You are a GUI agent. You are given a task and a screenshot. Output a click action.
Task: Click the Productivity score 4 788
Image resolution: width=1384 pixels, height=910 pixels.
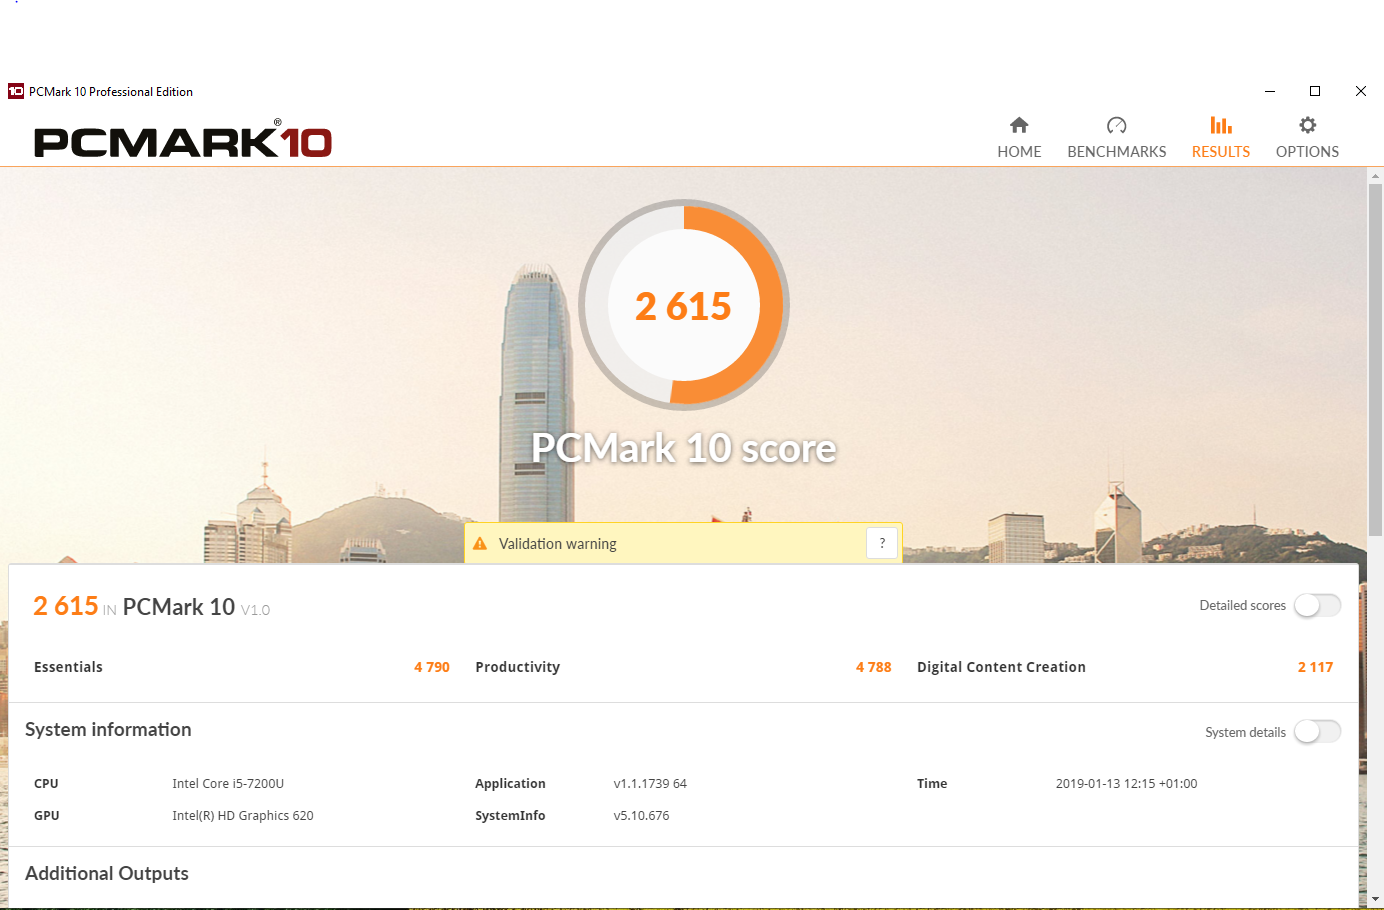tap(874, 667)
